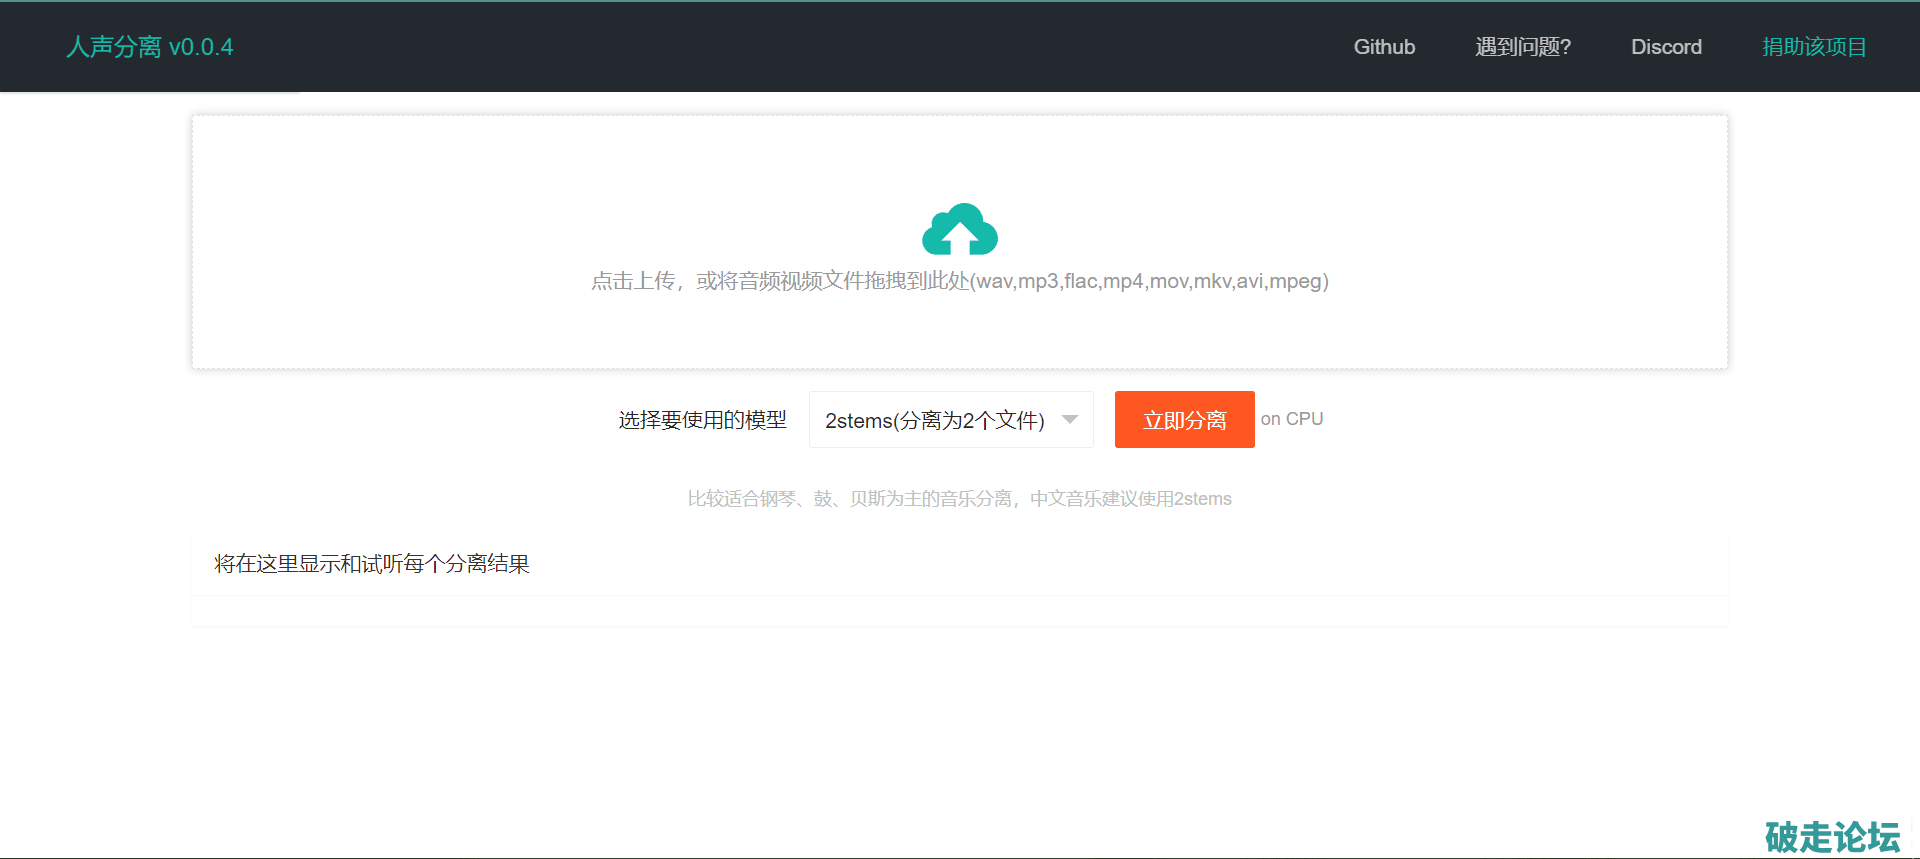
Task: Click the gray 2stems recommendation hint
Action: point(959,499)
